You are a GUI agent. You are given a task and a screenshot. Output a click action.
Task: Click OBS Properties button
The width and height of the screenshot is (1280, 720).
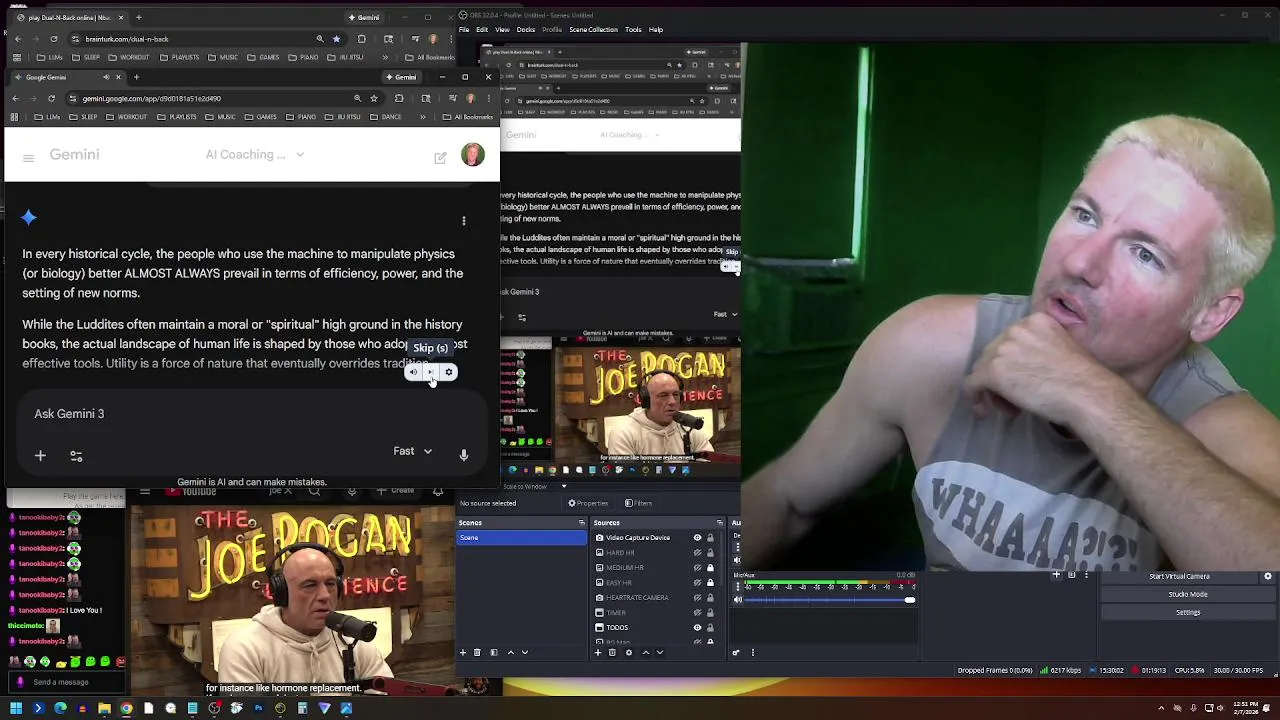coord(588,503)
